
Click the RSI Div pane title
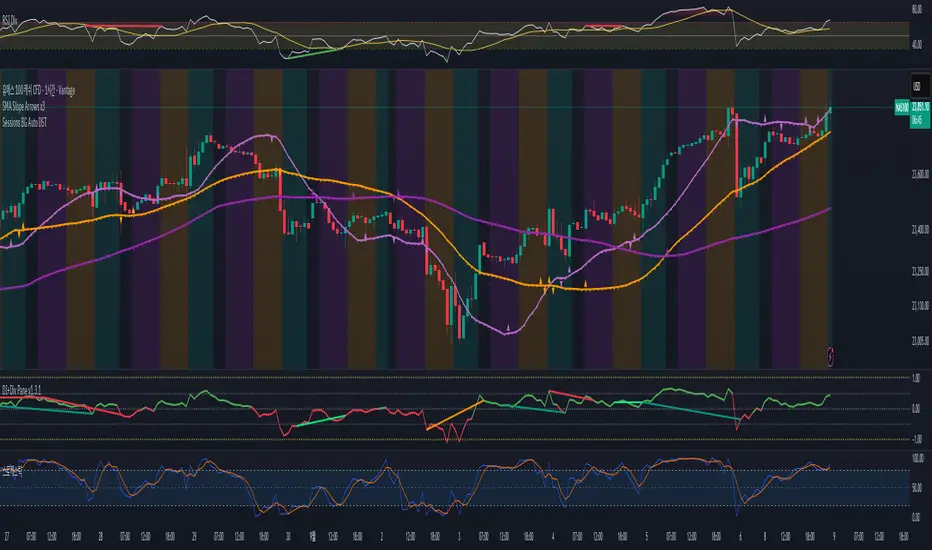point(12,4)
